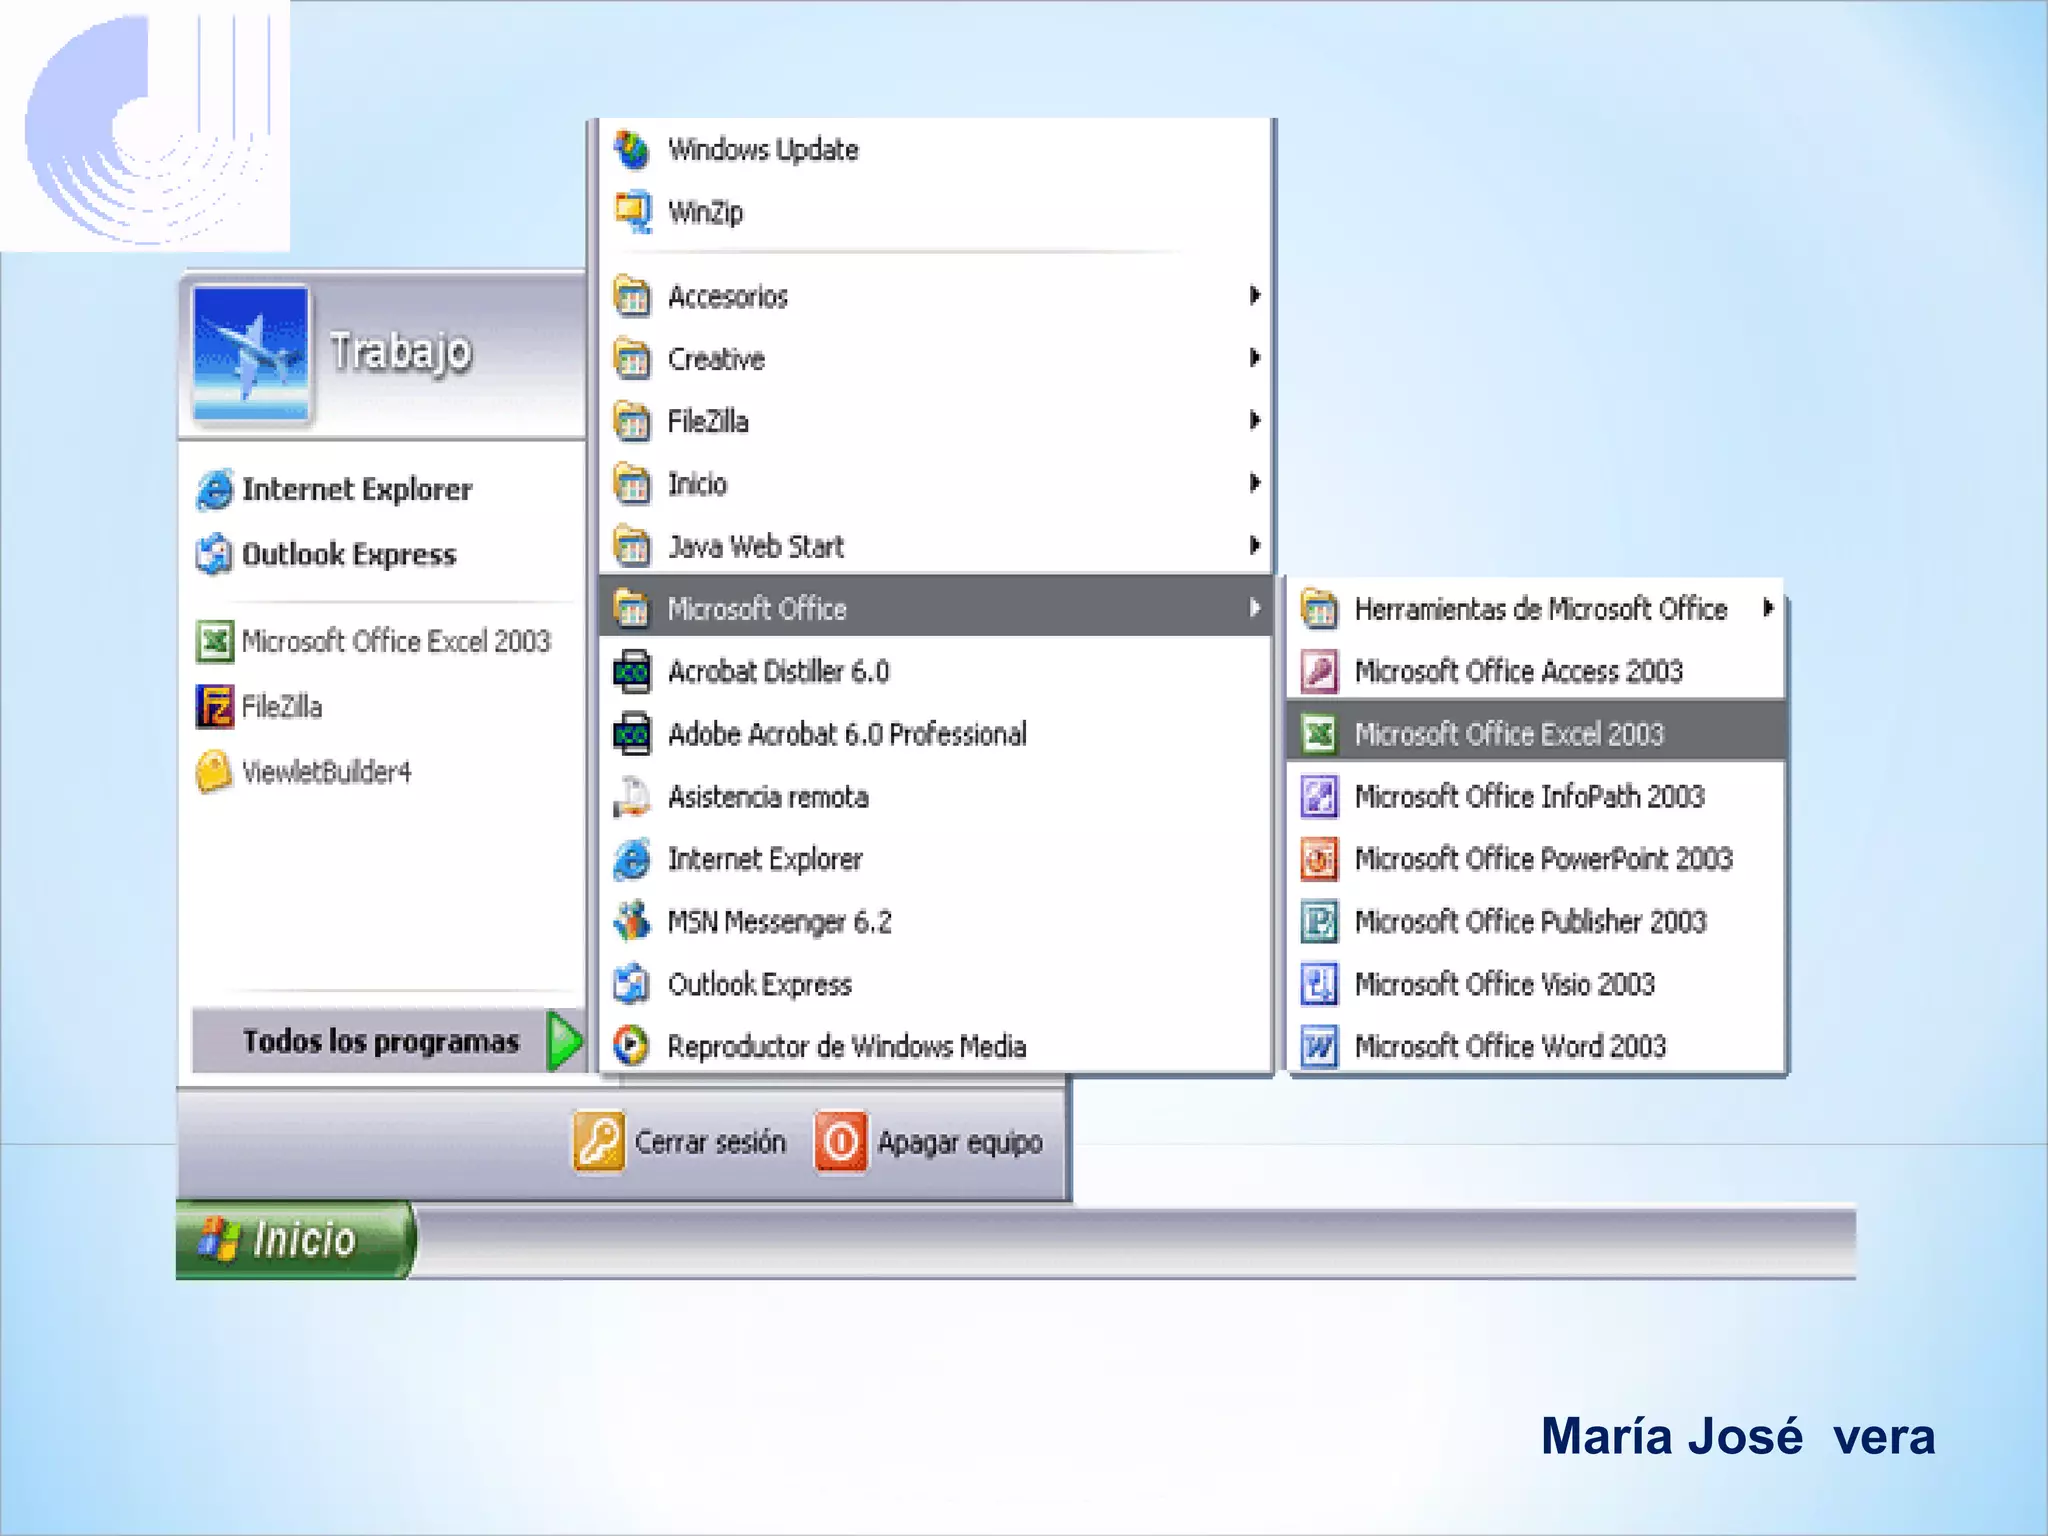Click the Windows Update icon
This screenshot has height=1536, width=2048.
click(632, 150)
